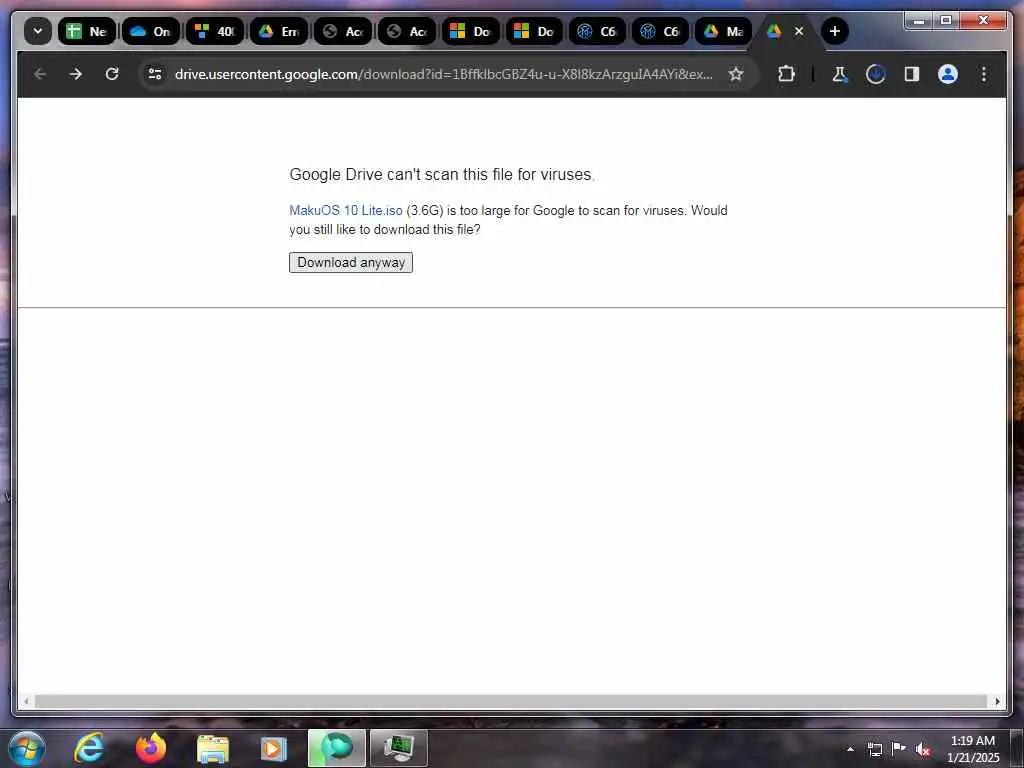This screenshot has height=768, width=1024.
Task: View site information icon in address bar
Action: [x=155, y=74]
